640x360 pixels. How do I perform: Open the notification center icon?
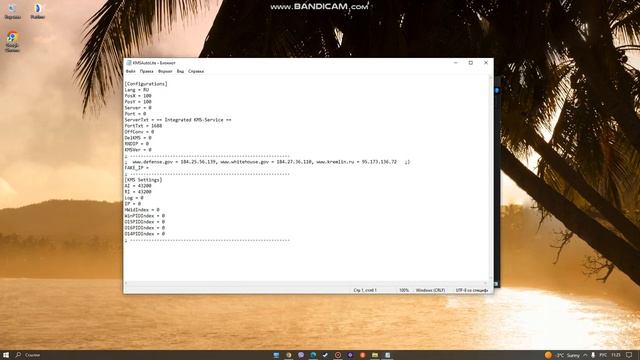coord(629,355)
